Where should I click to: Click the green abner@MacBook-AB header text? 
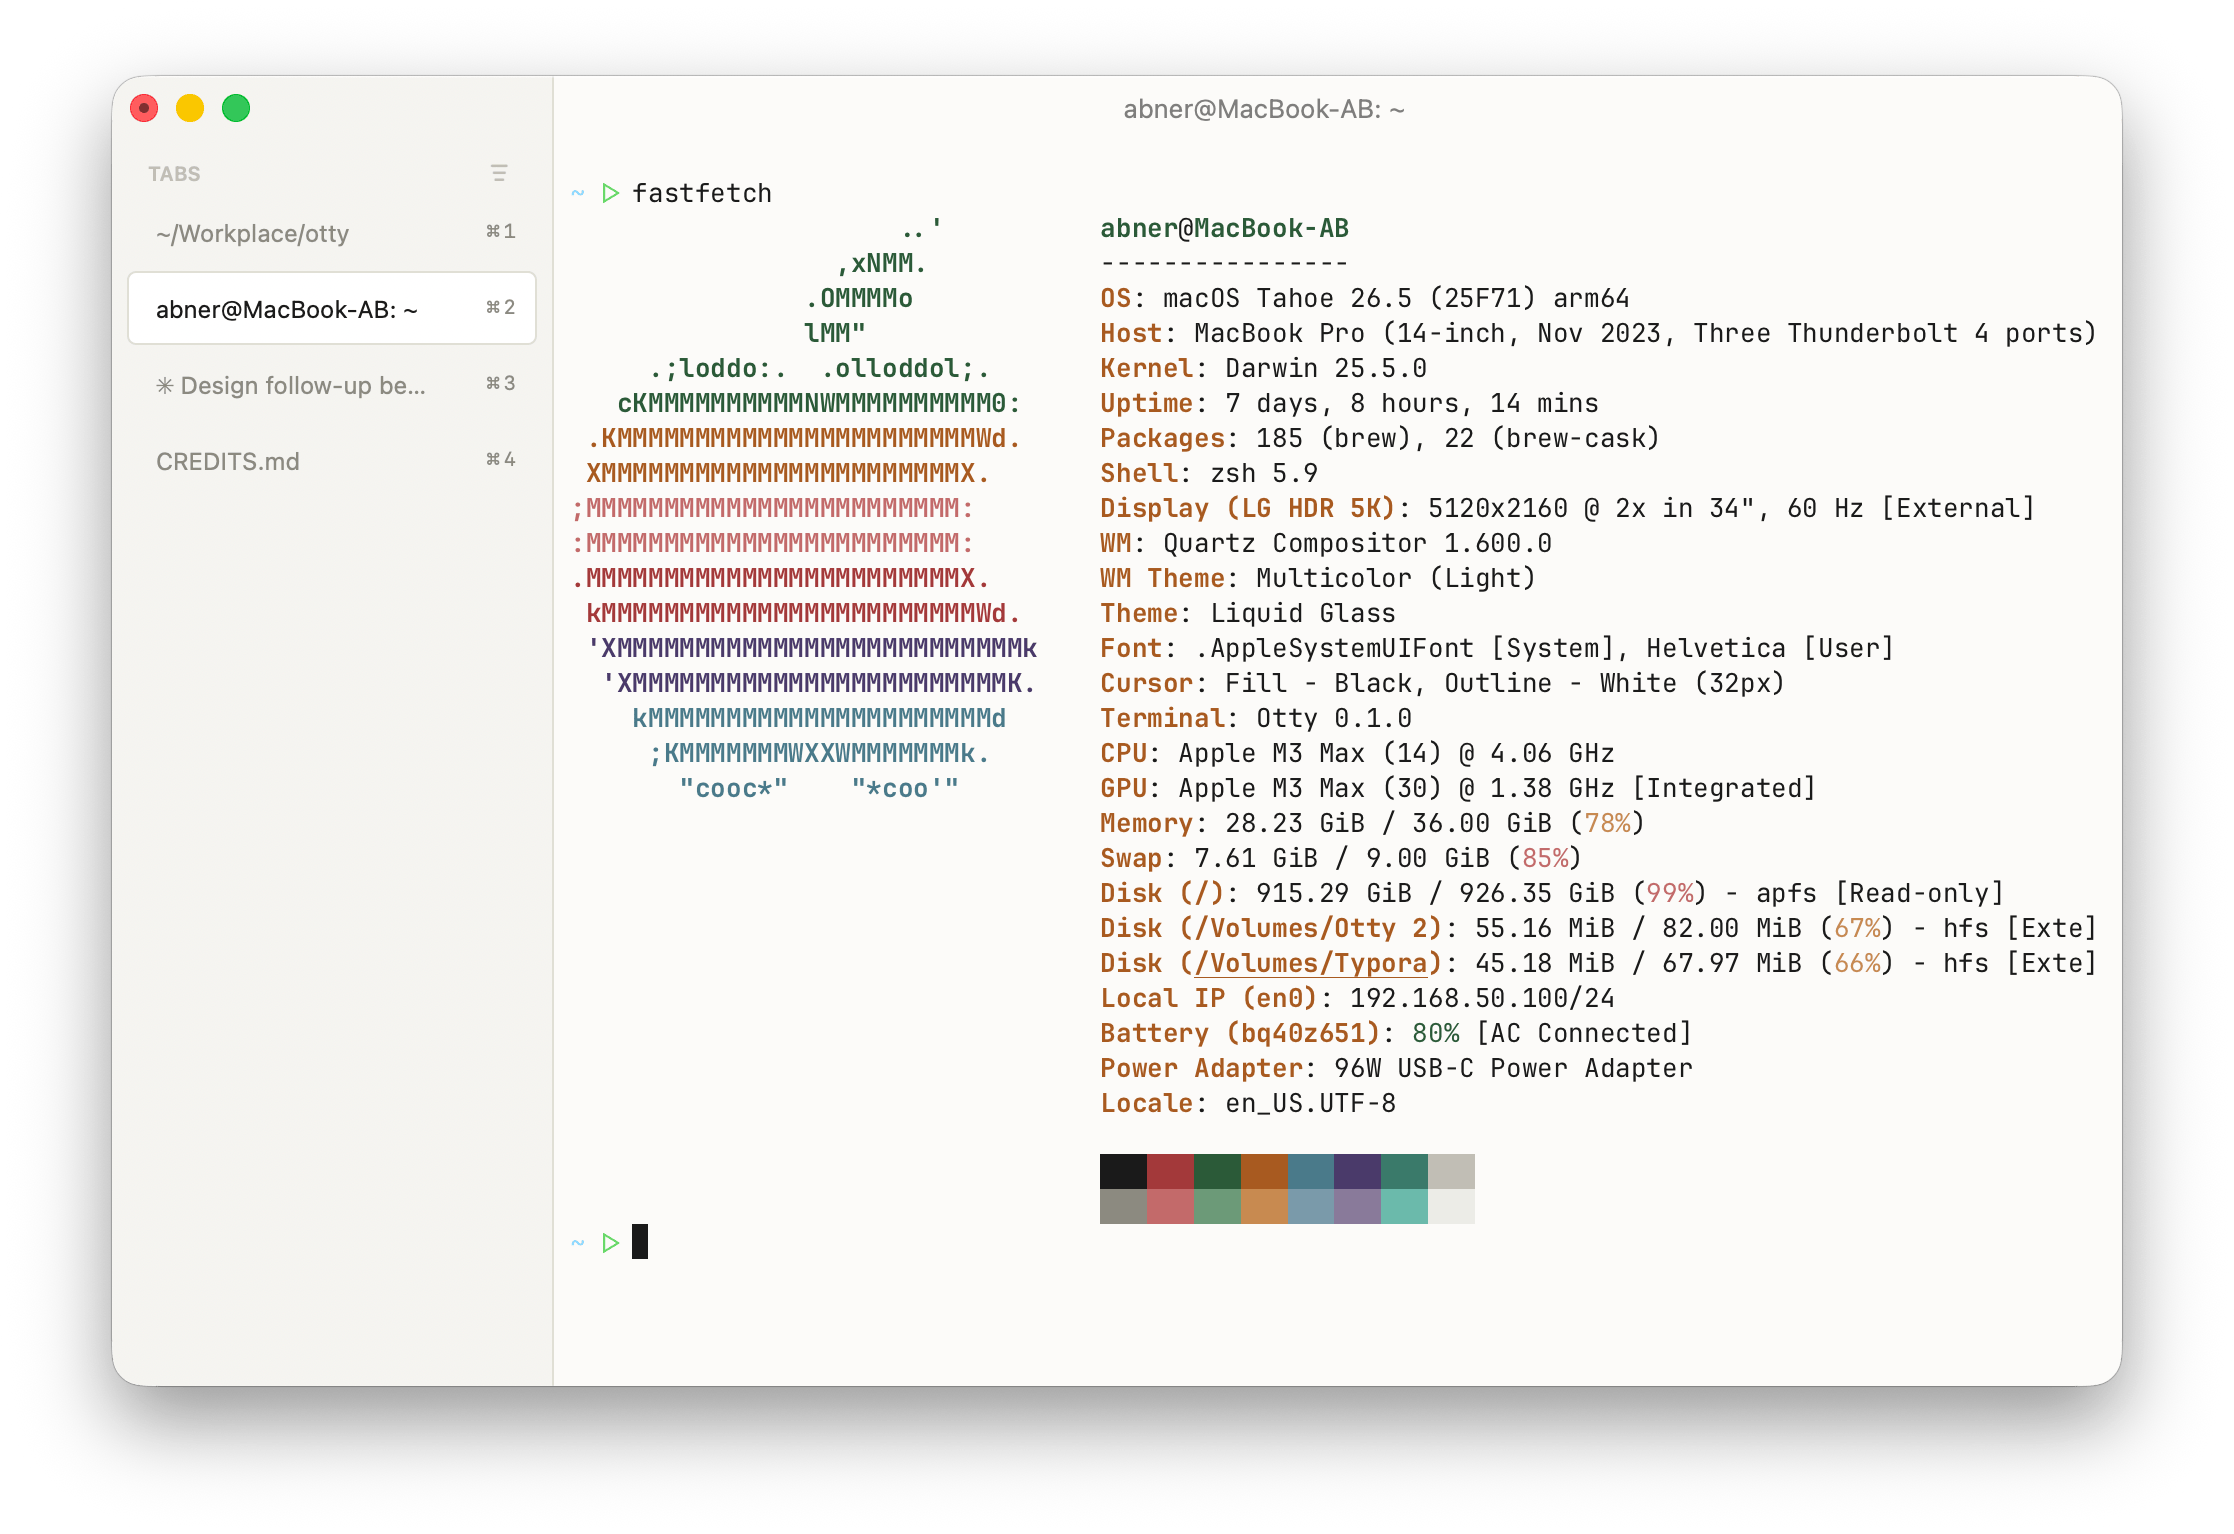(x=1224, y=228)
